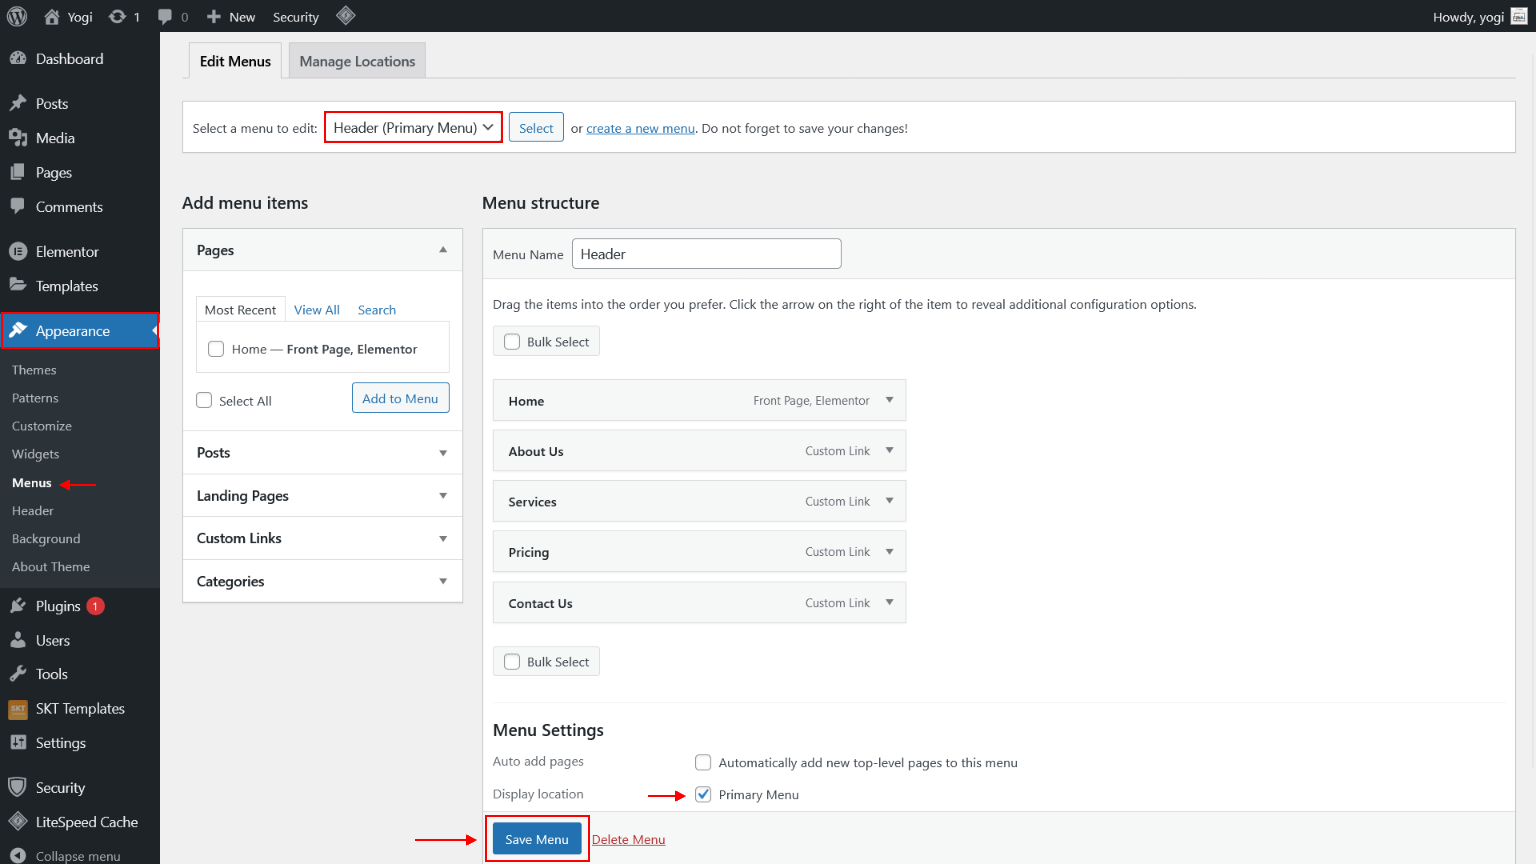The width and height of the screenshot is (1536, 864).
Task: Open Background under Appearance
Action: [46, 539]
